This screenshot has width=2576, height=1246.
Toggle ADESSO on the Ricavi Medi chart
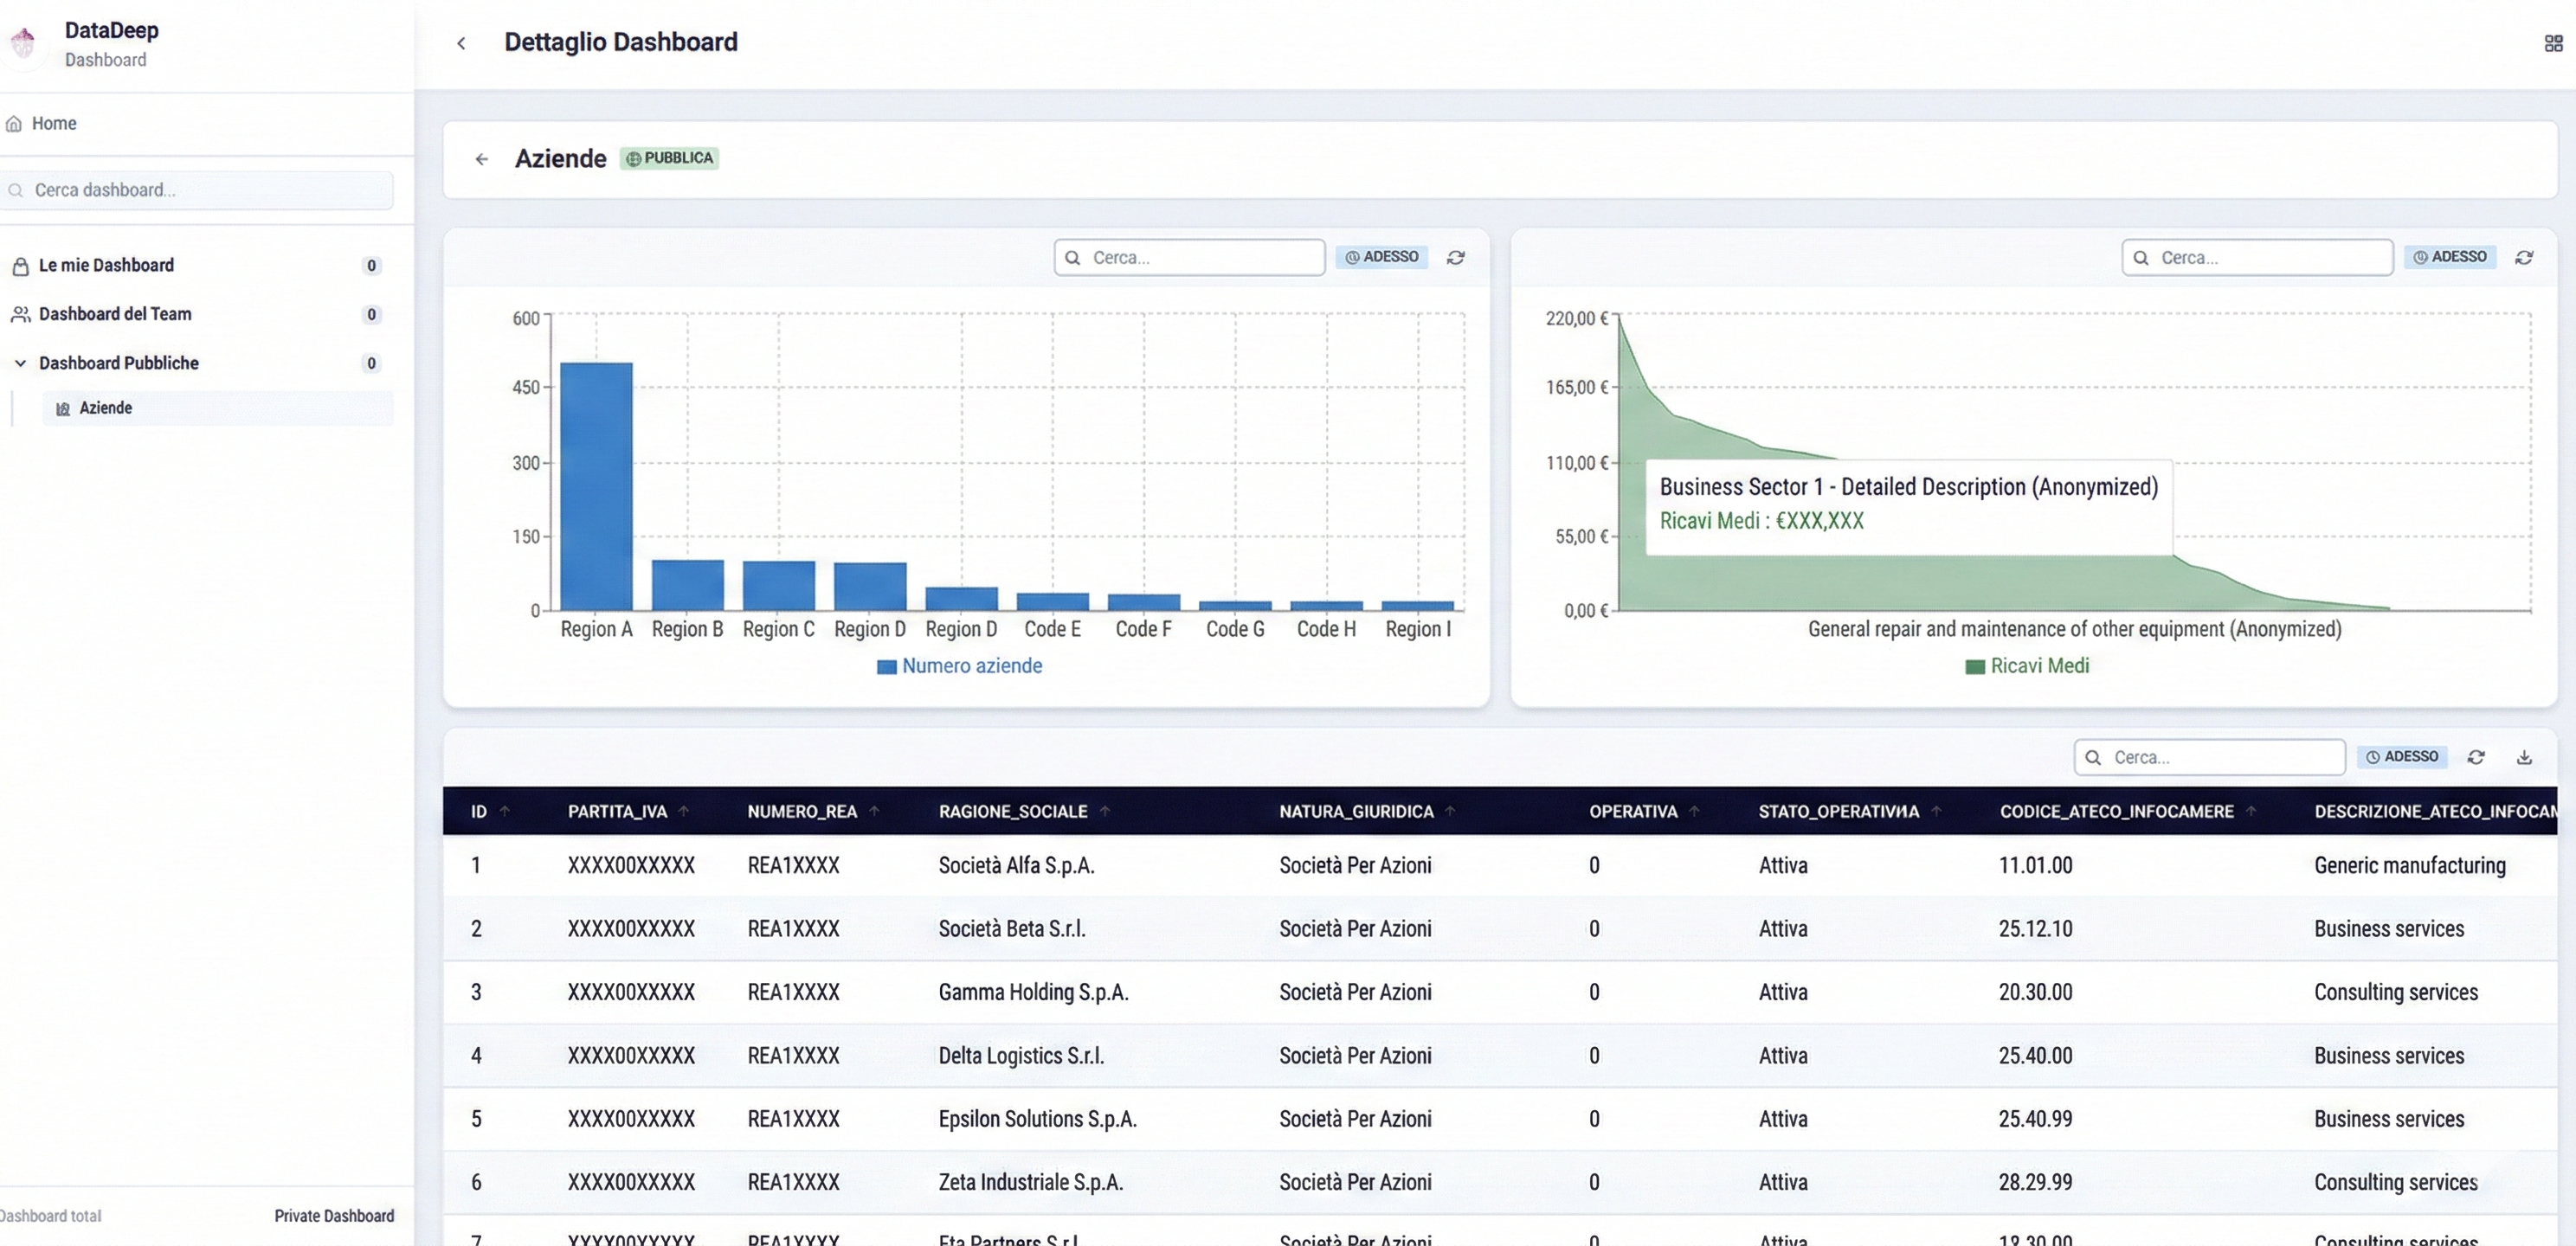point(2449,256)
